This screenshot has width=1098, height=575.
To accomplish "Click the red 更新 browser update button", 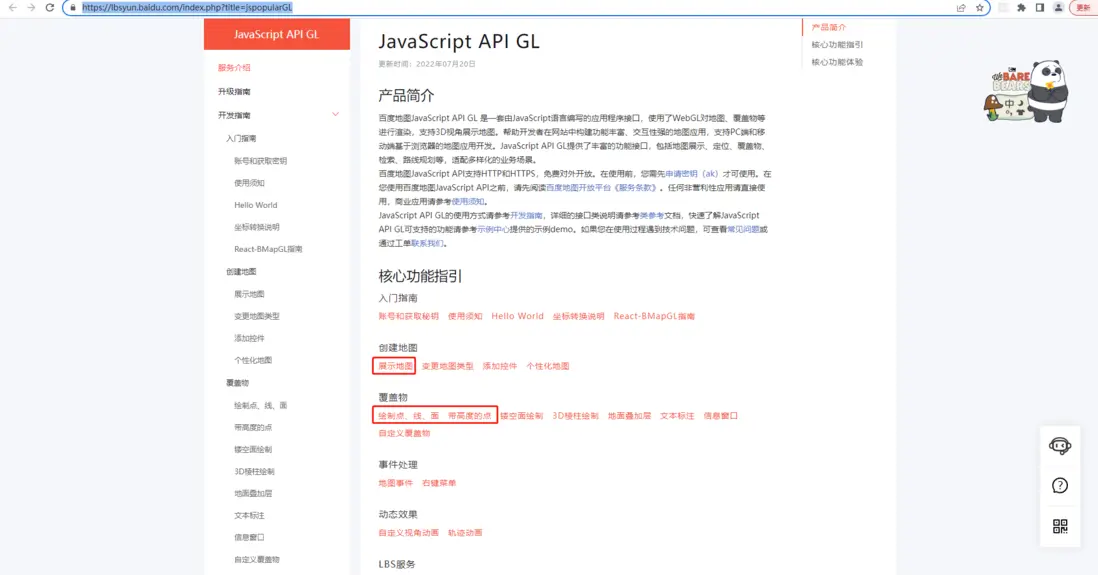I will pos(1084,8).
